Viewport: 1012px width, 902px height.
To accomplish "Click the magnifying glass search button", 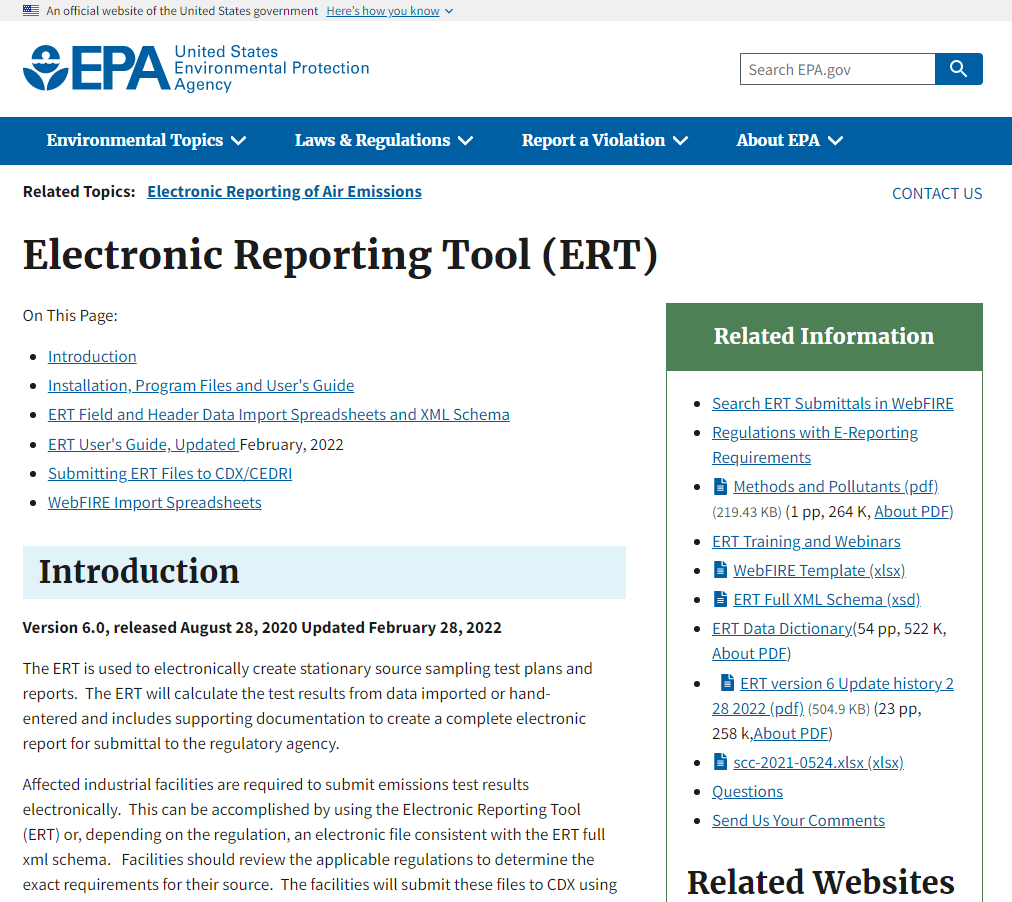I will coord(958,69).
